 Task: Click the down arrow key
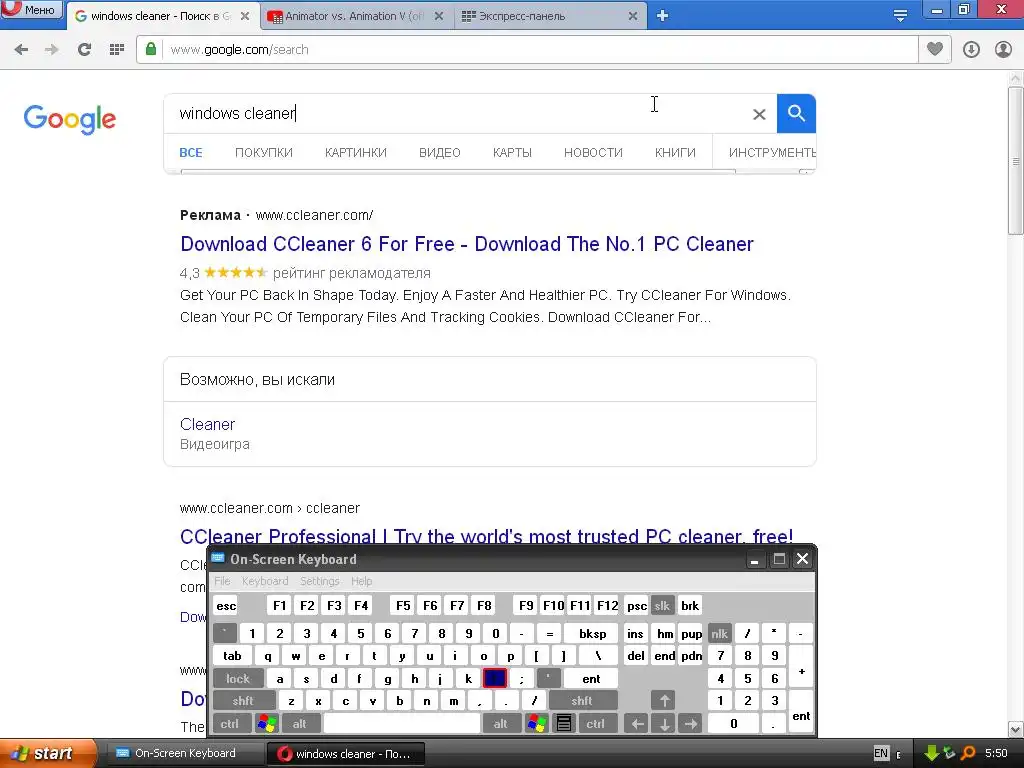(664, 724)
